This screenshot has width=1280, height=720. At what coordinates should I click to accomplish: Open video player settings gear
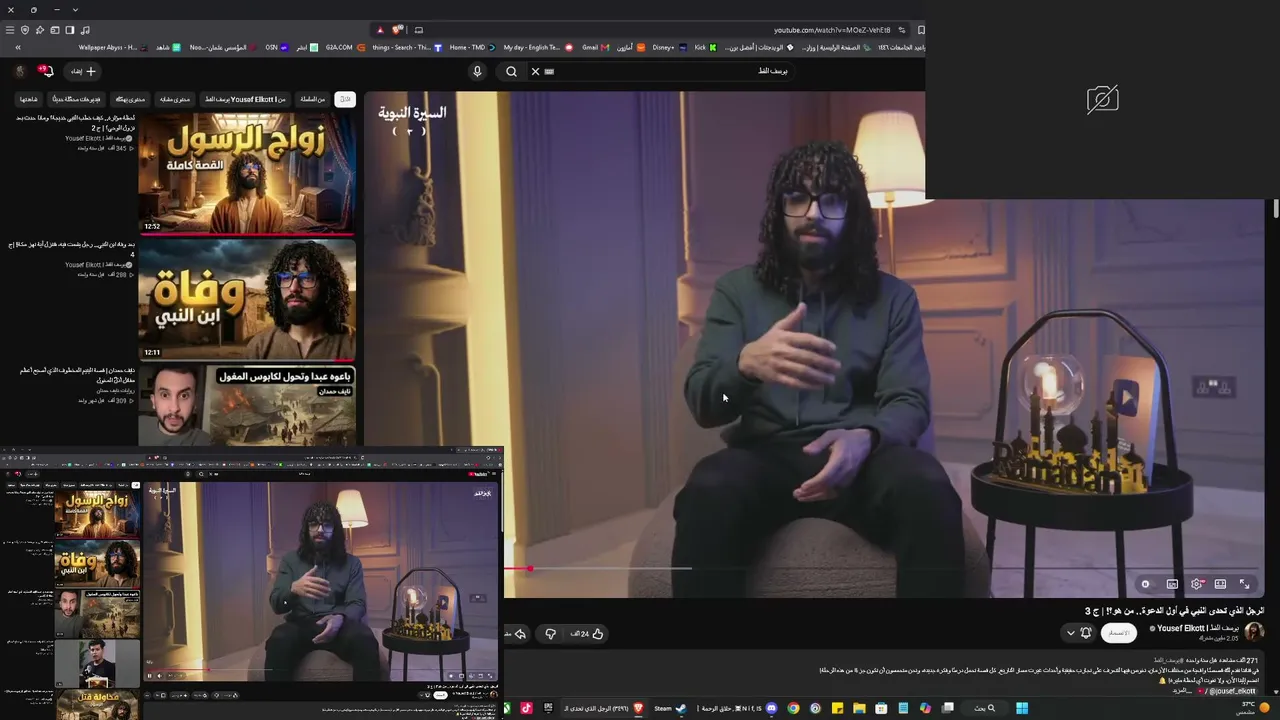[x=1196, y=584]
